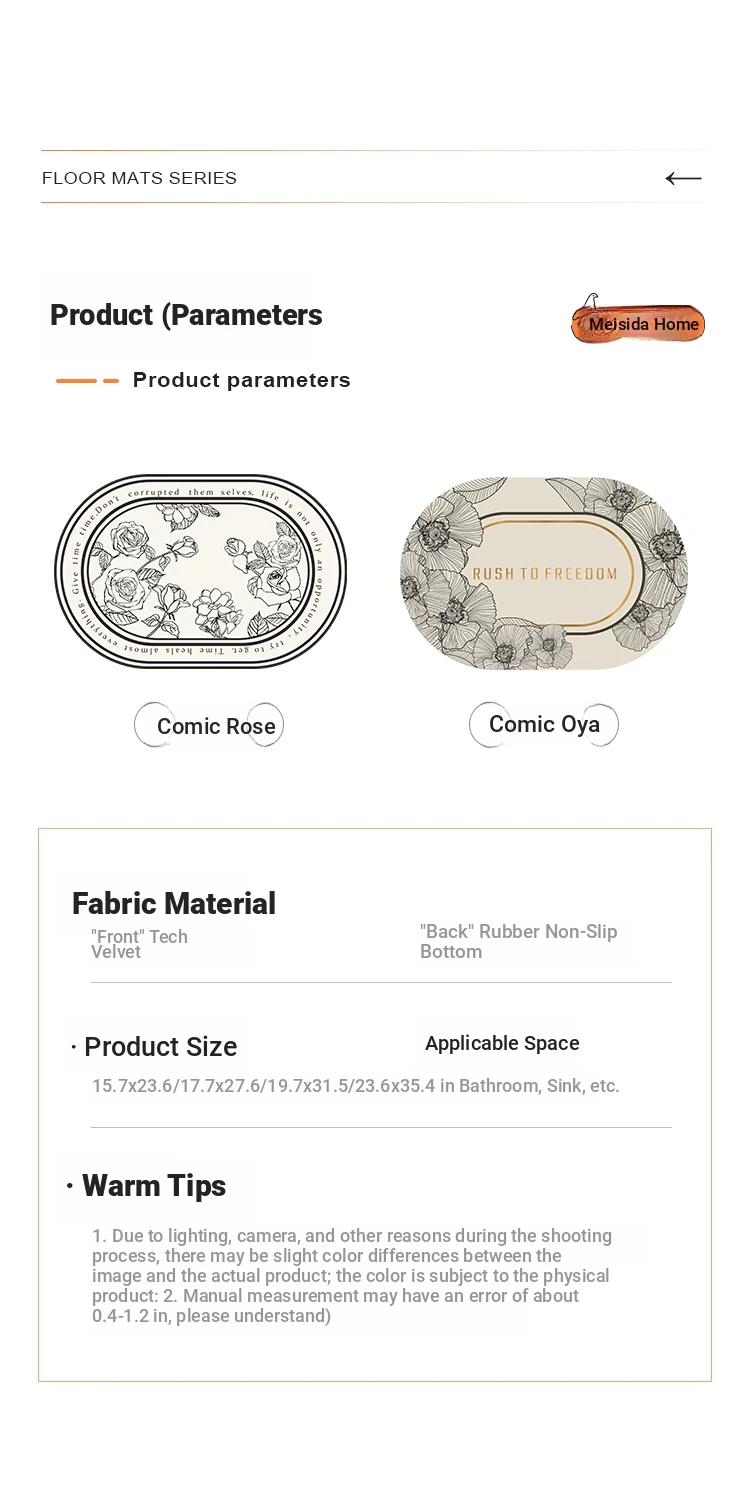Viewport: 750px width, 1495px height.
Task: Click the Product parameters subtitle text
Action: tap(241, 380)
